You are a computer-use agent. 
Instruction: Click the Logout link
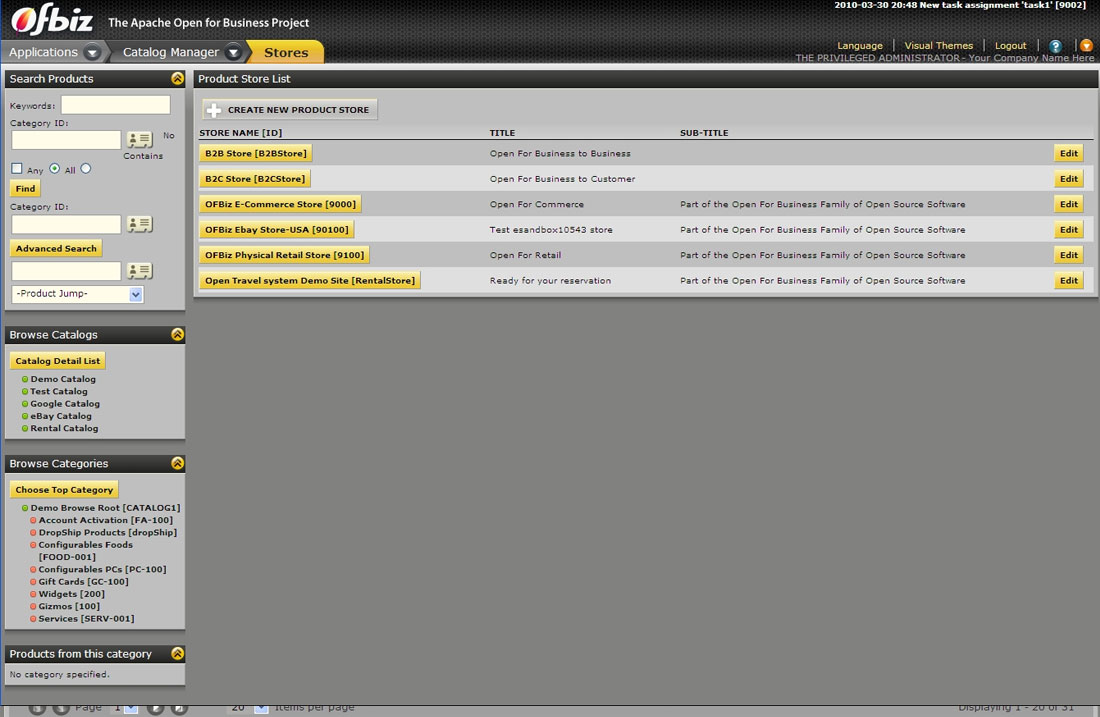click(x=1010, y=46)
